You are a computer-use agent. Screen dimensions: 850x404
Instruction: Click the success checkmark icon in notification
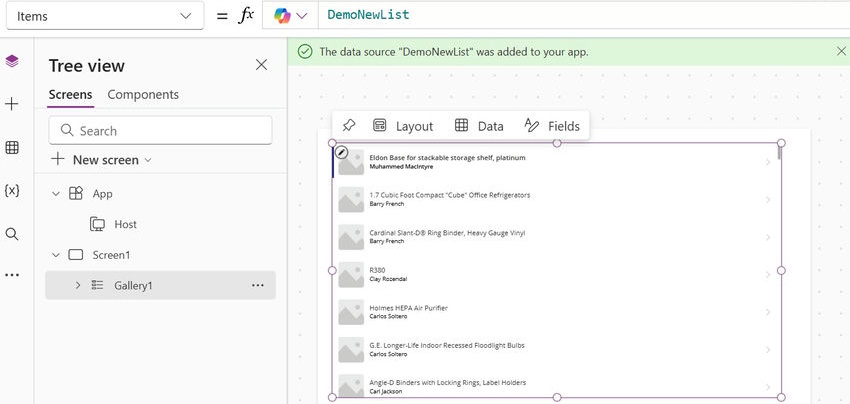point(305,52)
